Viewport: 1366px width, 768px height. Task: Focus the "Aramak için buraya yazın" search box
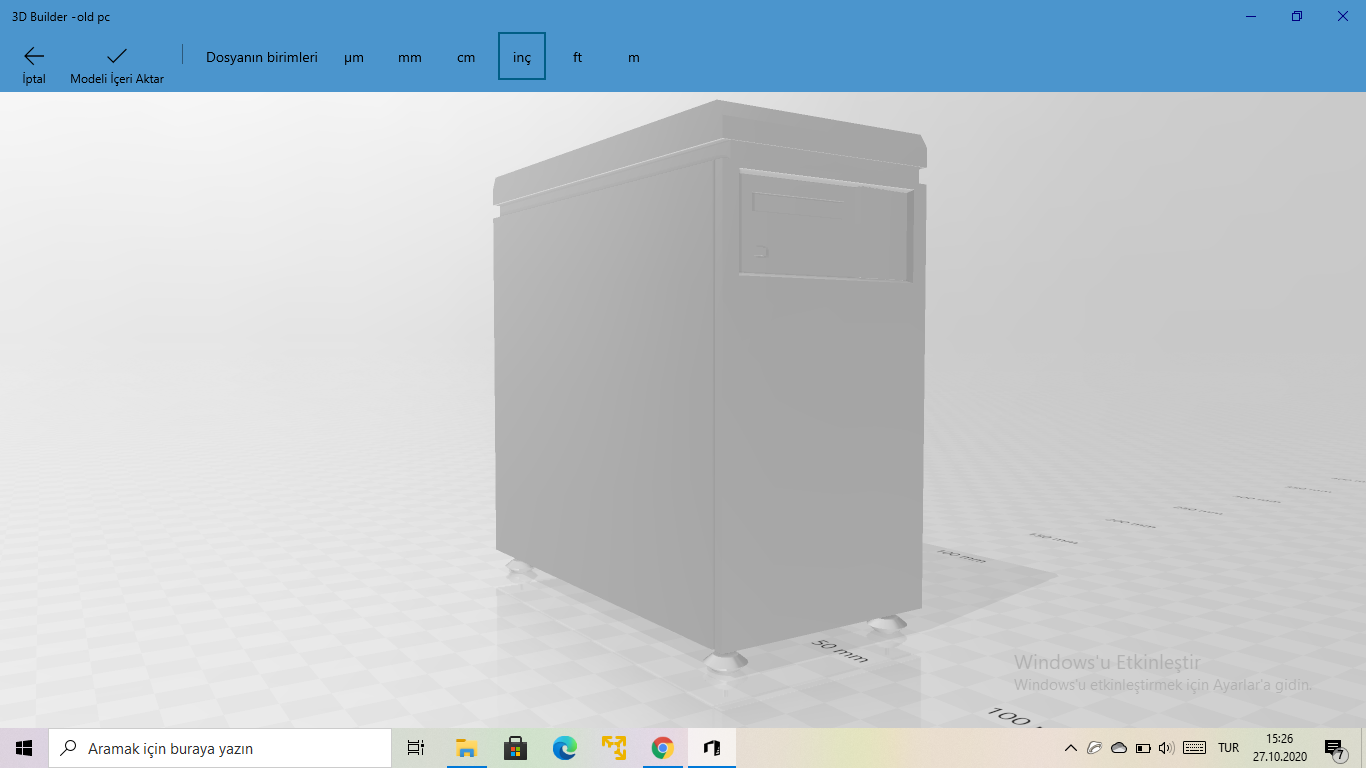coord(220,748)
